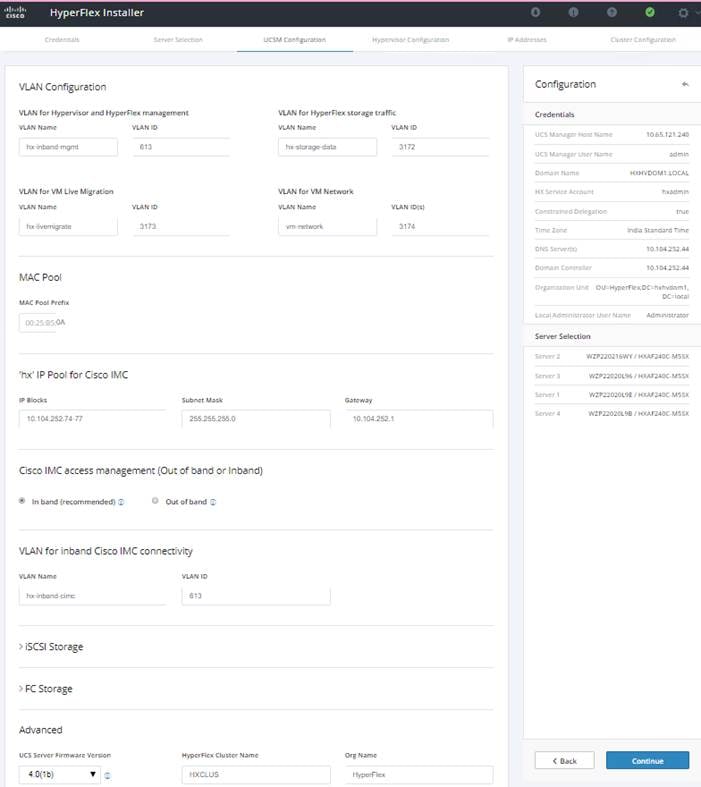Click the vm-network VLAN Name field

point(328,226)
